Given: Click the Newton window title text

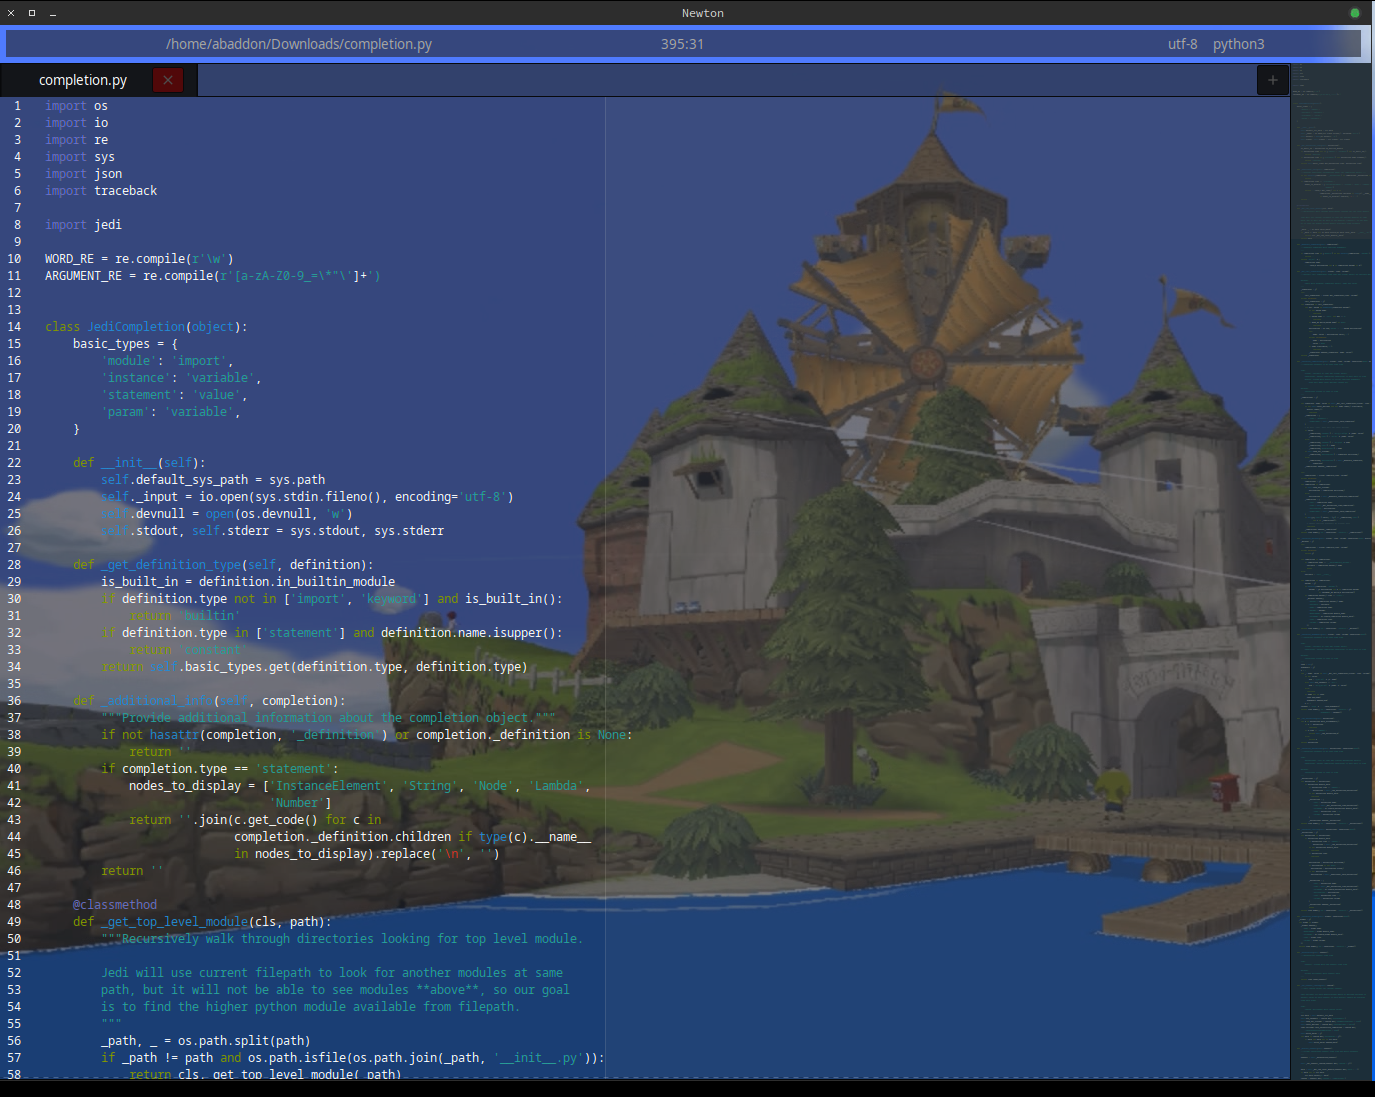Looking at the screenshot, I should pyautogui.click(x=703, y=13).
